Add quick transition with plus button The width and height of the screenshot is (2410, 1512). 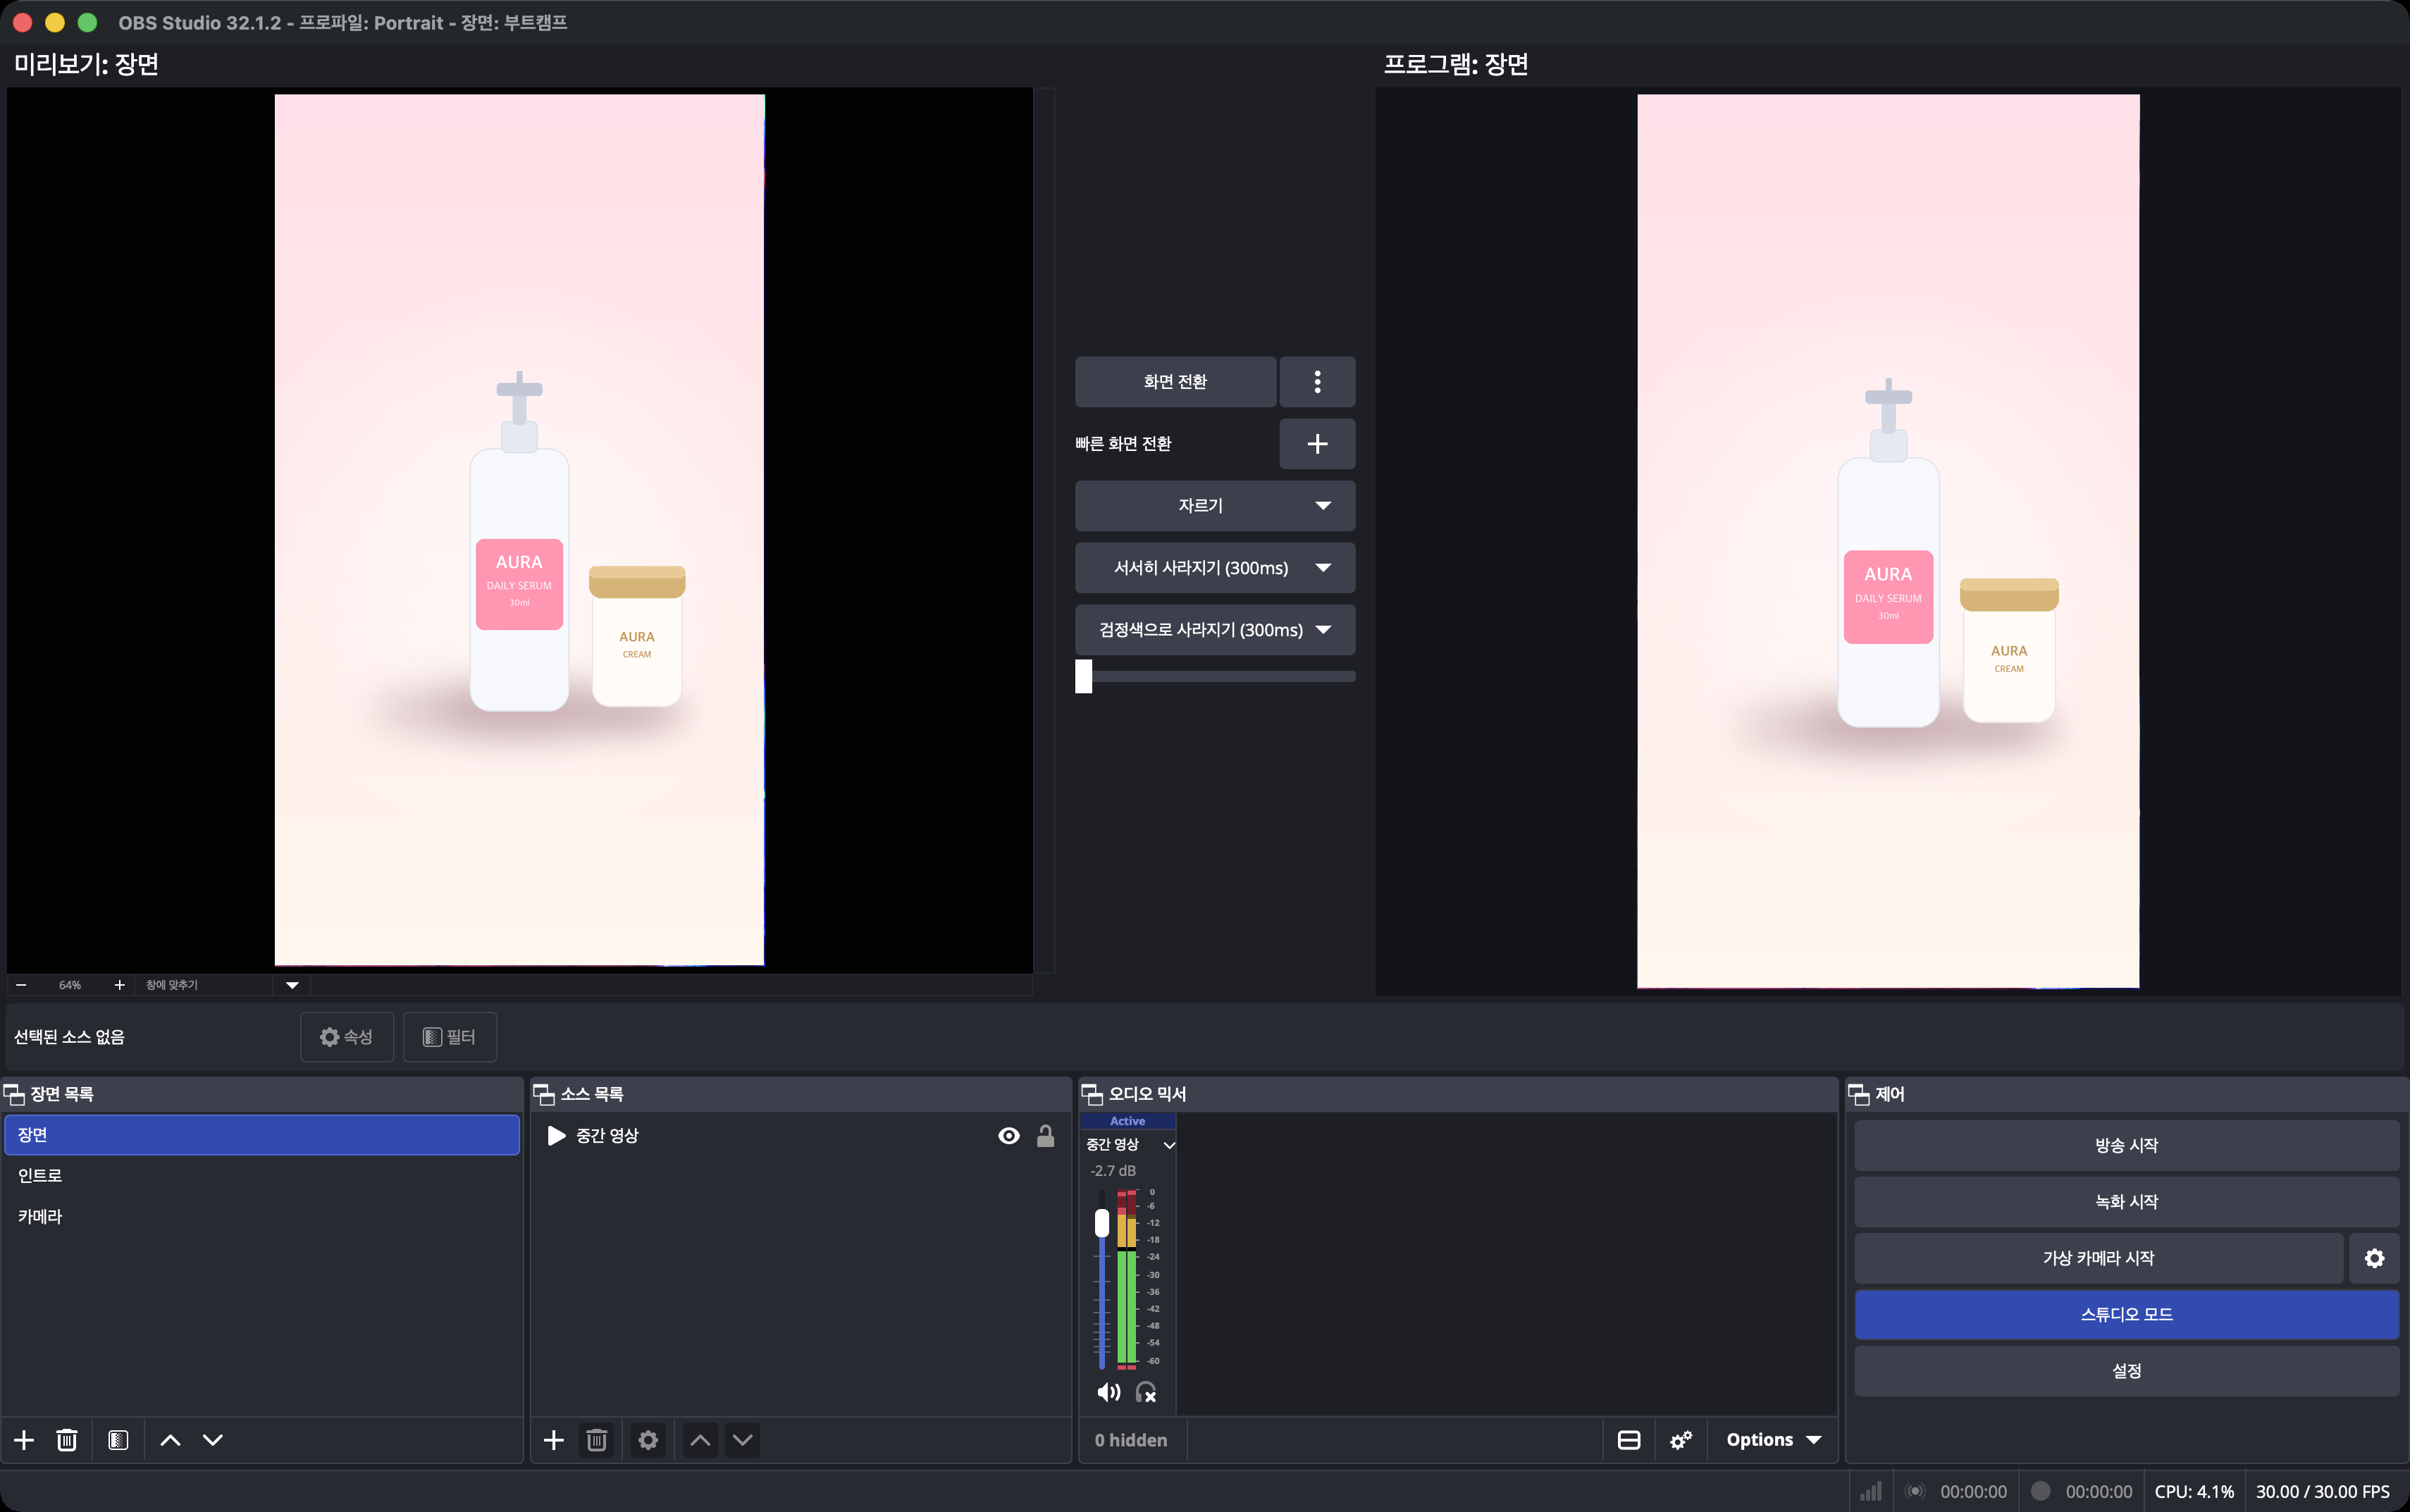[x=1317, y=444]
